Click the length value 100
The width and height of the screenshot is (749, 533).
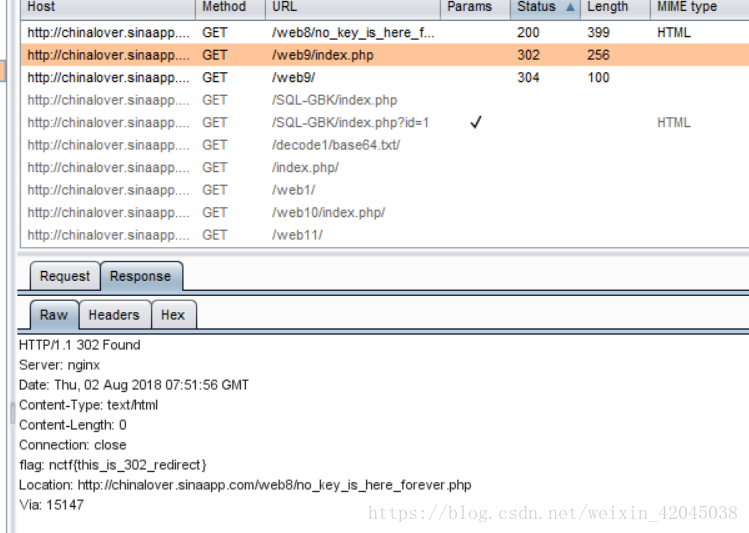pos(599,77)
